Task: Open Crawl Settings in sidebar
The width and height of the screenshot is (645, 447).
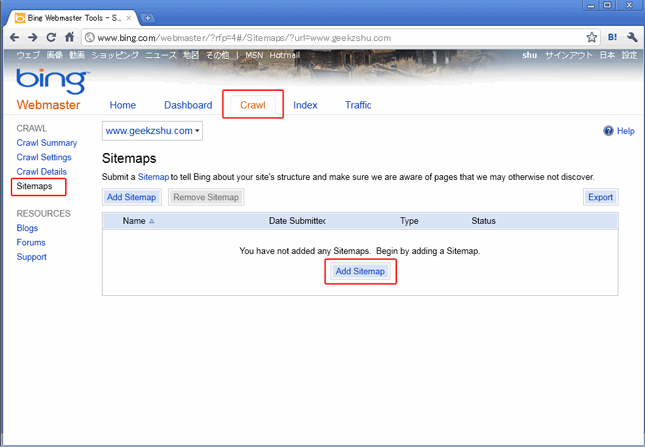Action: (44, 157)
